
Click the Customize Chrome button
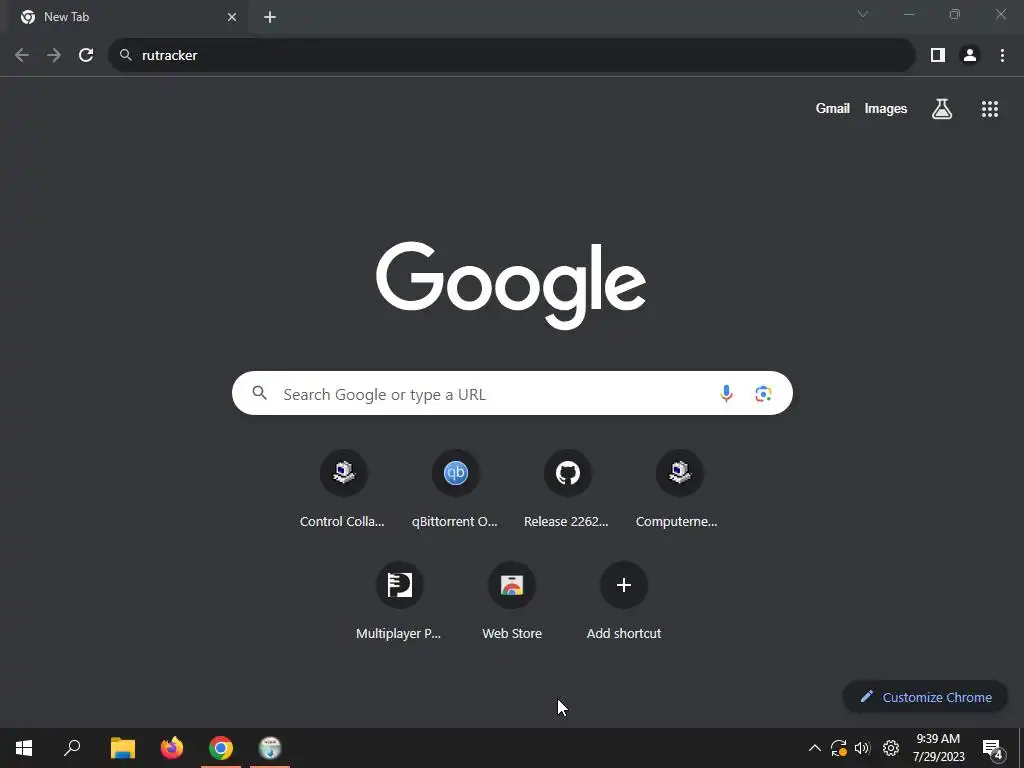[x=925, y=697]
